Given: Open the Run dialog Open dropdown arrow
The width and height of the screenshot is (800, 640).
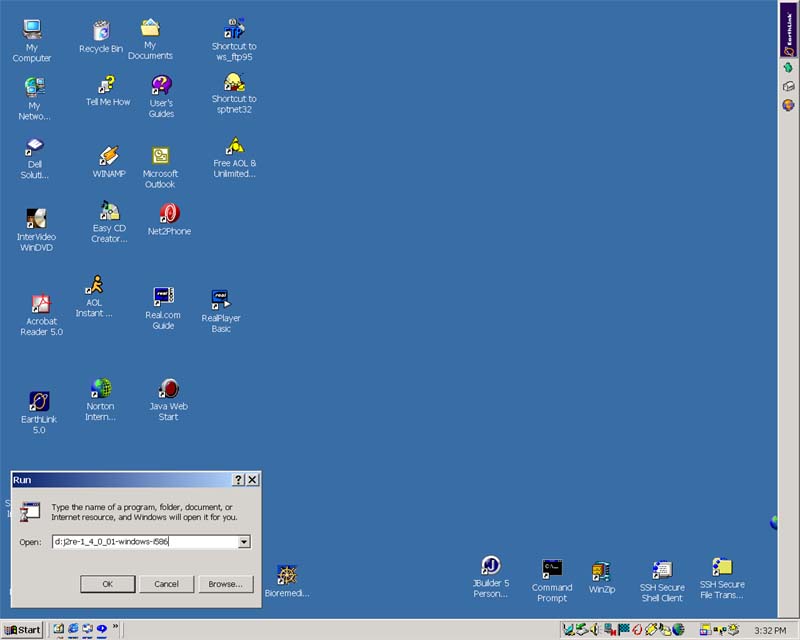Looking at the screenshot, I should click(x=244, y=541).
